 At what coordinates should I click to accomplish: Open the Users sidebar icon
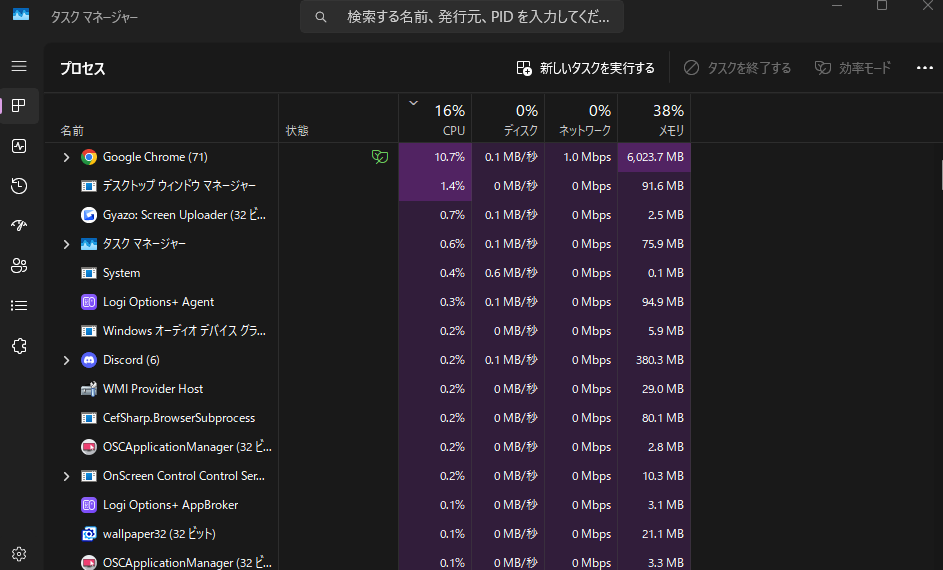coord(19,266)
